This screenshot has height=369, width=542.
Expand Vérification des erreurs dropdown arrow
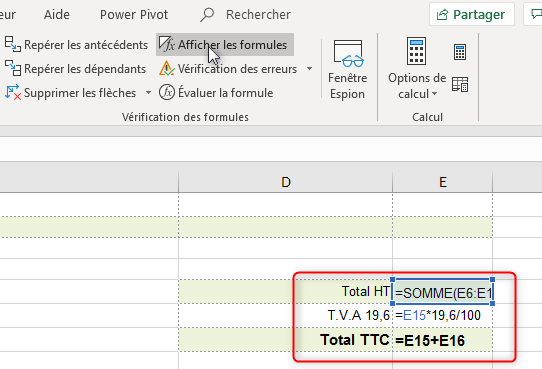(309, 69)
